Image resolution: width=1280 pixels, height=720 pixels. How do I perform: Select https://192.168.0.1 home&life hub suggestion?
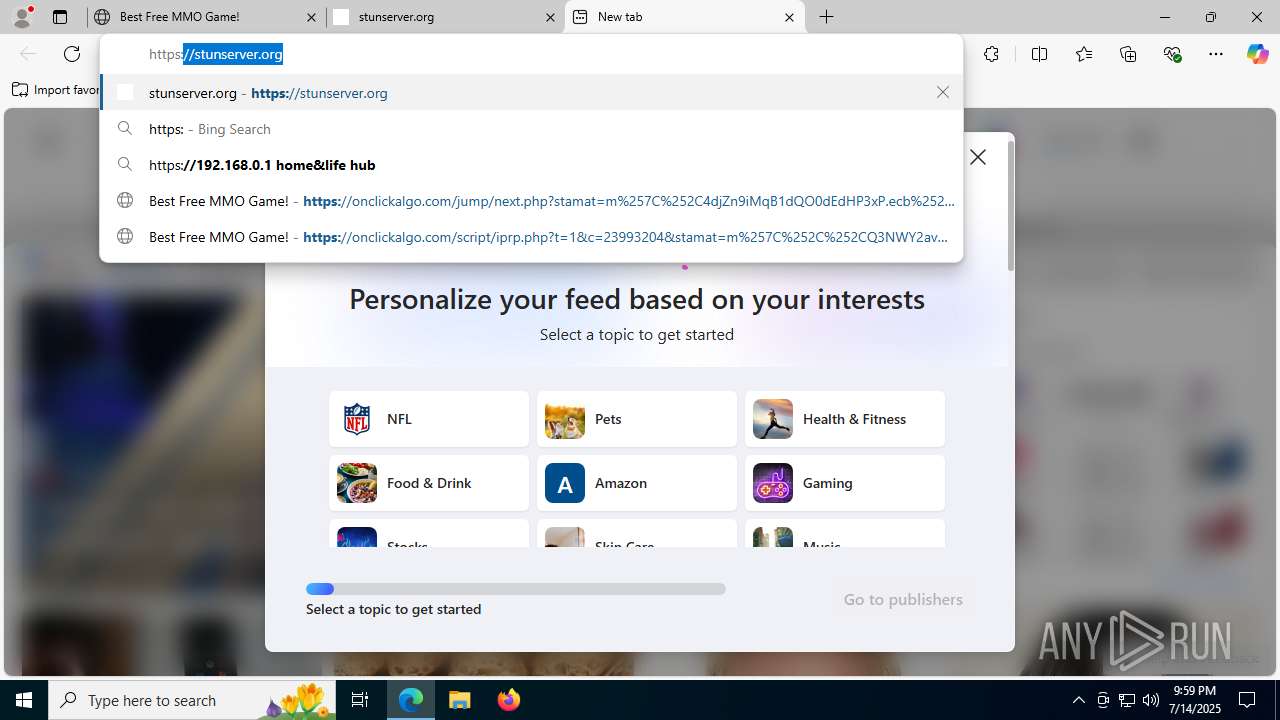tap(531, 165)
